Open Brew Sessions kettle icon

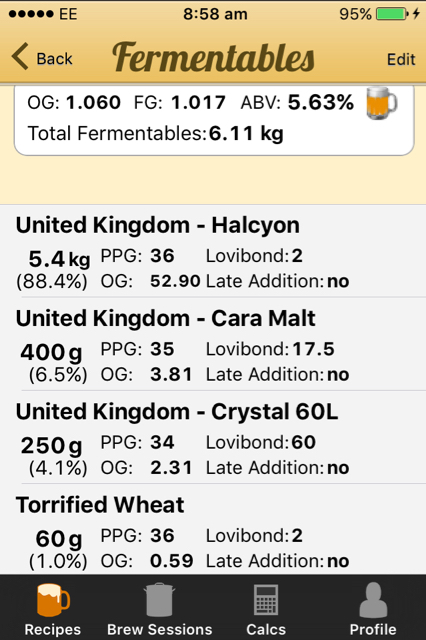pos(159,600)
